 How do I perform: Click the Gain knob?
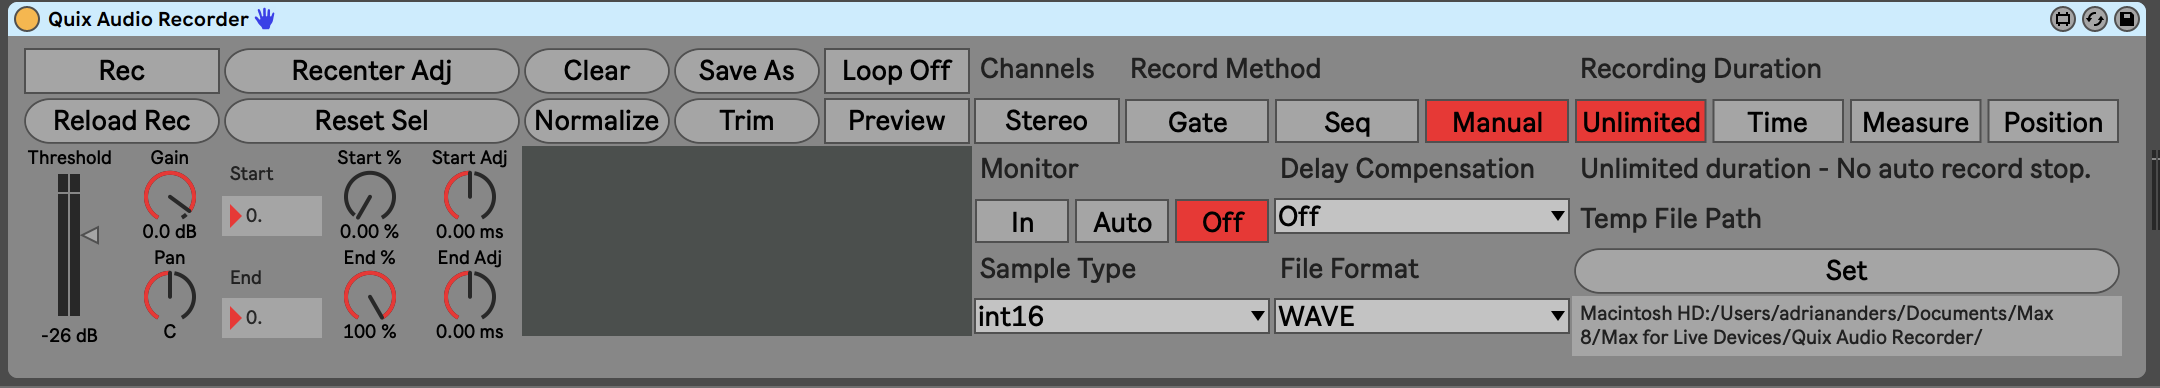(170, 196)
